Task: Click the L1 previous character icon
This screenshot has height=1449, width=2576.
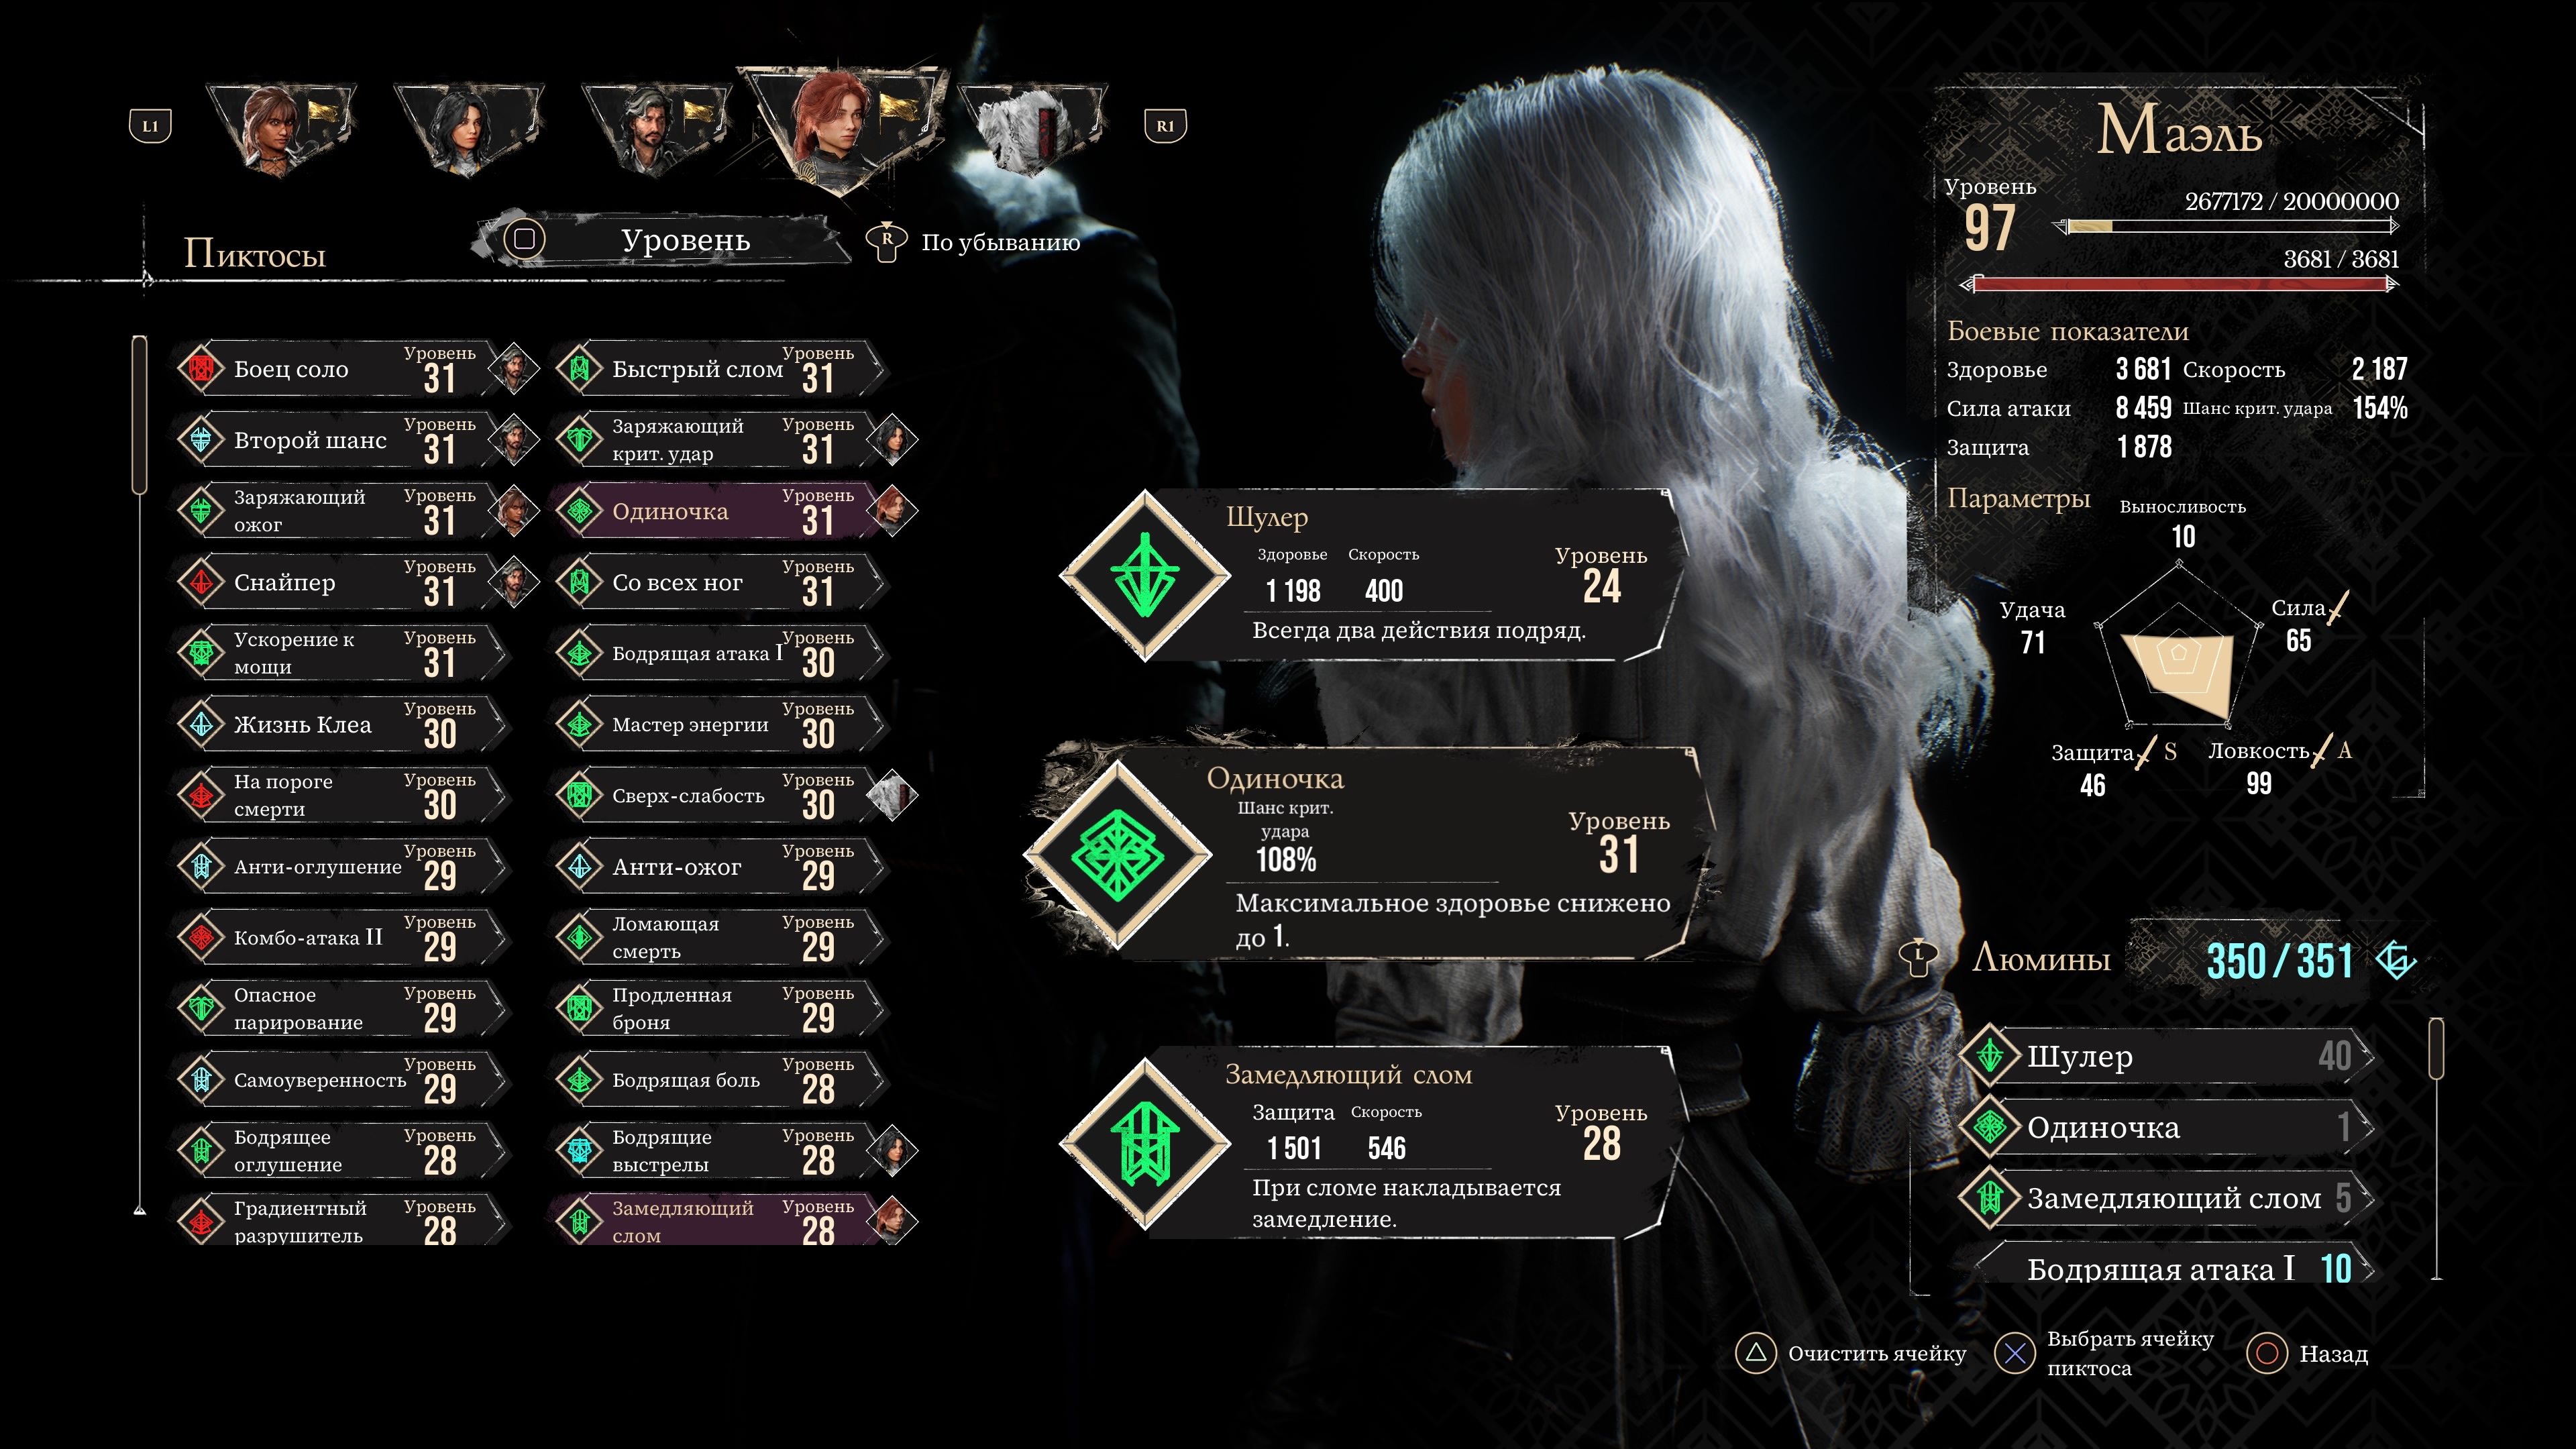Action: click(150, 126)
